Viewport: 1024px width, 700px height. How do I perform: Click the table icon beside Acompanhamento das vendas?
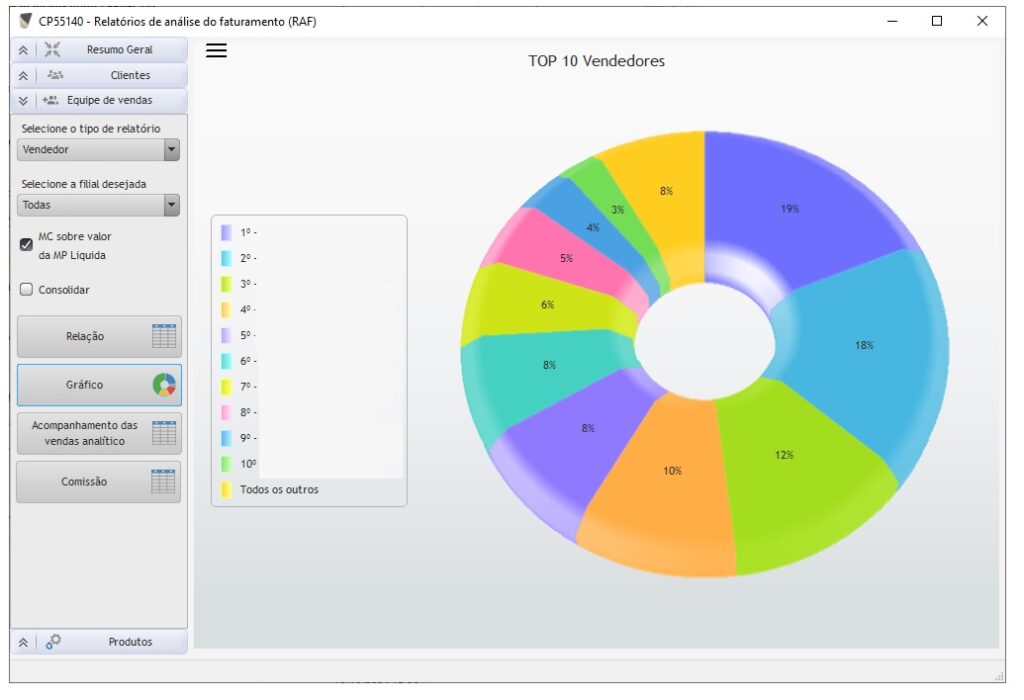point(164,433)
